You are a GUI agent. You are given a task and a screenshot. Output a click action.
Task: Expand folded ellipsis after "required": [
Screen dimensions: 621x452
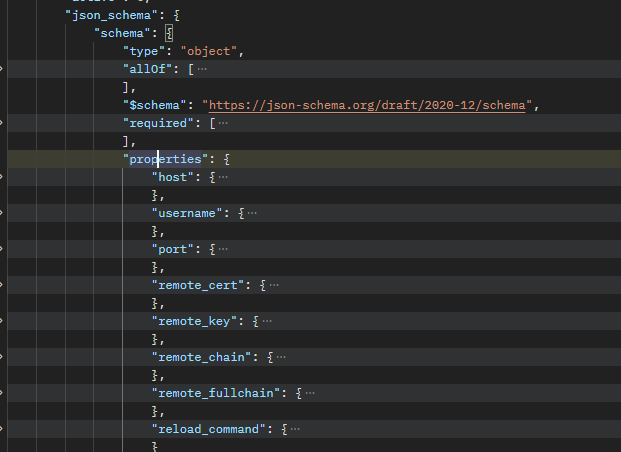(x=223, y=123)
